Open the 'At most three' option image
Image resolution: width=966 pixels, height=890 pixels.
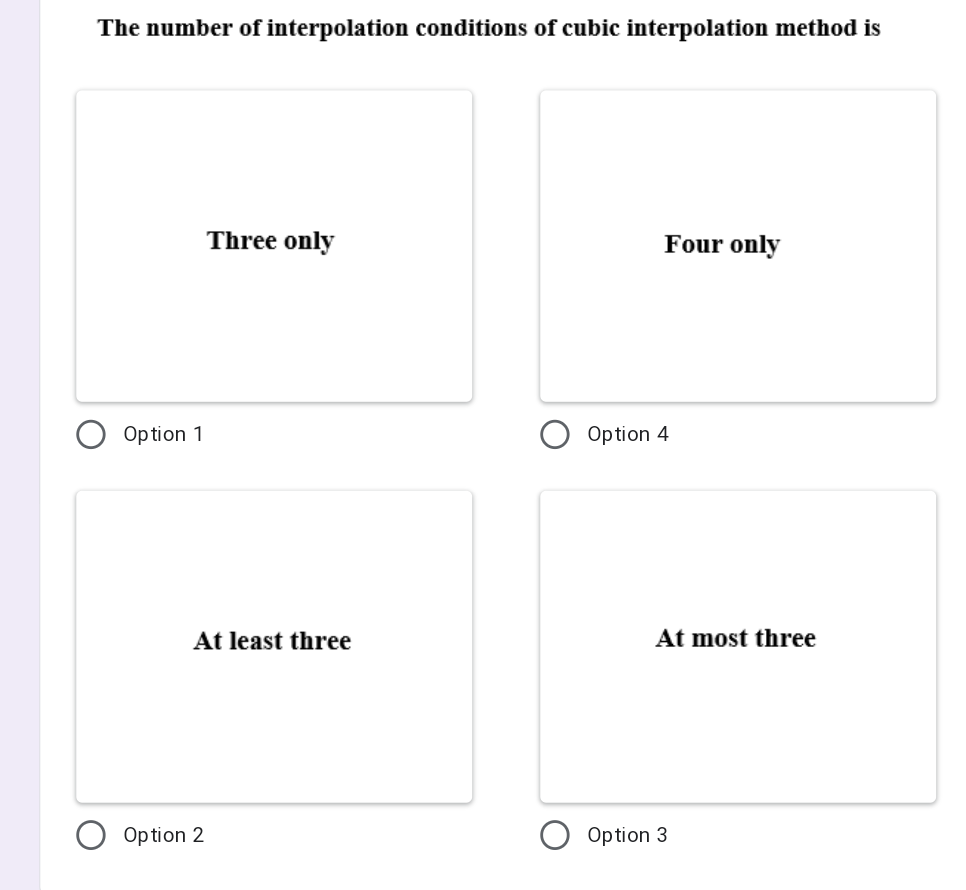(737, 645)
